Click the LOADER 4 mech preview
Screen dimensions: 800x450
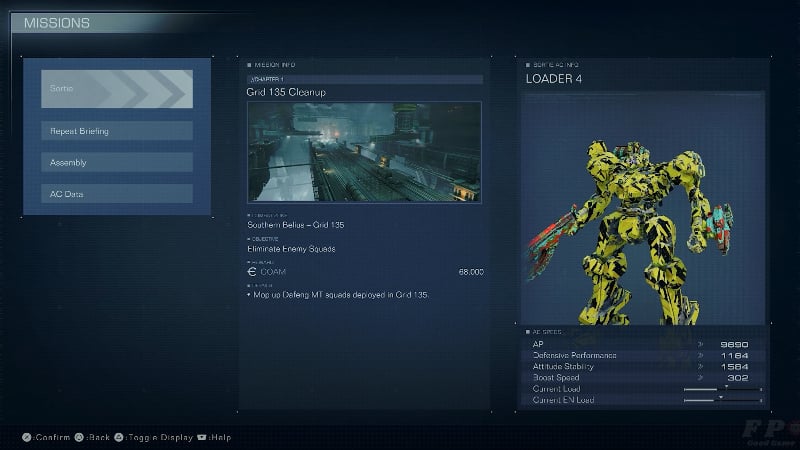[642, 208]
